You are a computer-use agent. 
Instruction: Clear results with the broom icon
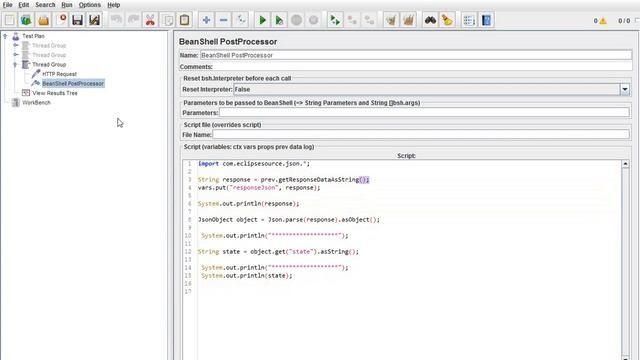(391, 20)
